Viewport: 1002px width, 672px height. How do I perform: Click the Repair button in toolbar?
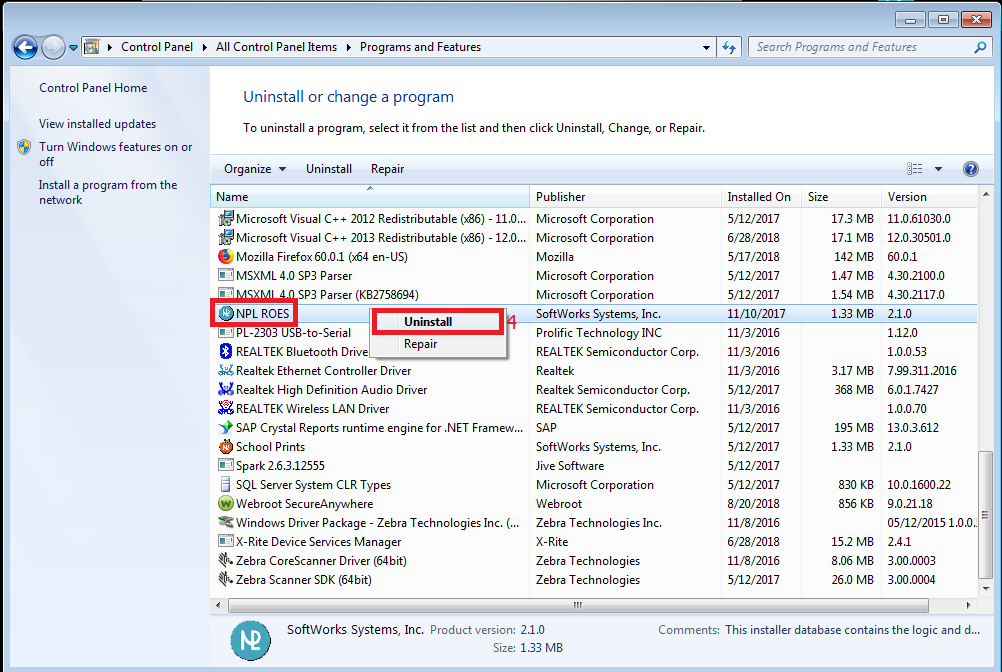coord(387,169)
